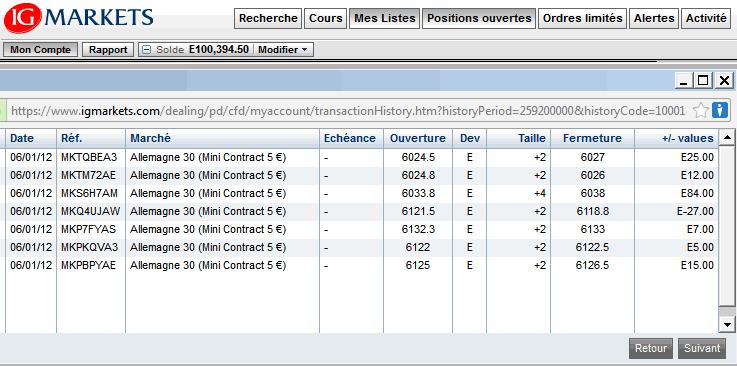Click the IG Markets logo
Image resolution: width=737 pixels, height=366 pixels.
(x=78, y=18)
